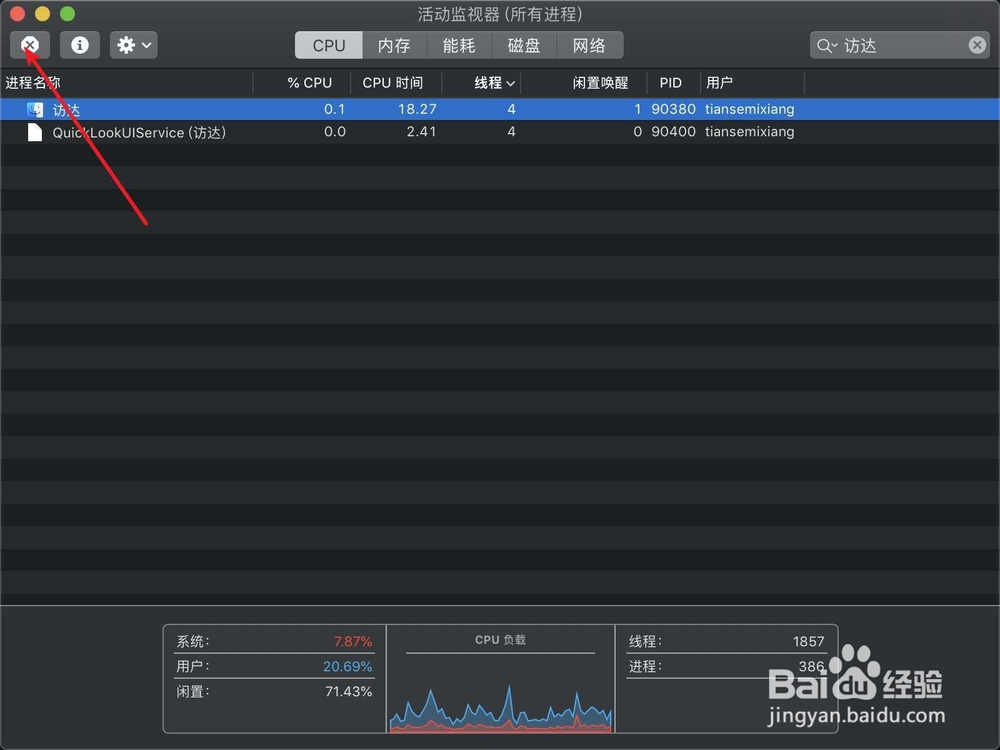Click the gear settings icon in toolbar
Viewport: 1000px width, 750px height.
coord(123,44)
